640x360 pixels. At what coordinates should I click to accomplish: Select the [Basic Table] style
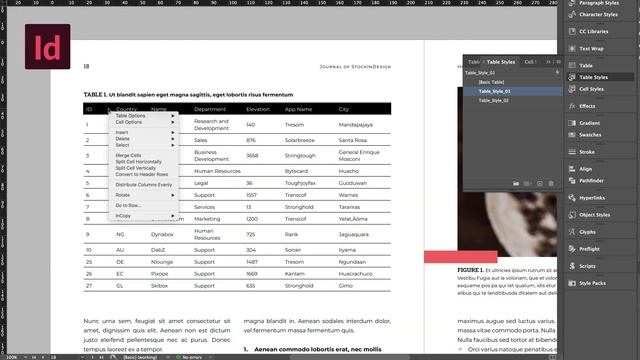(513, 82)
